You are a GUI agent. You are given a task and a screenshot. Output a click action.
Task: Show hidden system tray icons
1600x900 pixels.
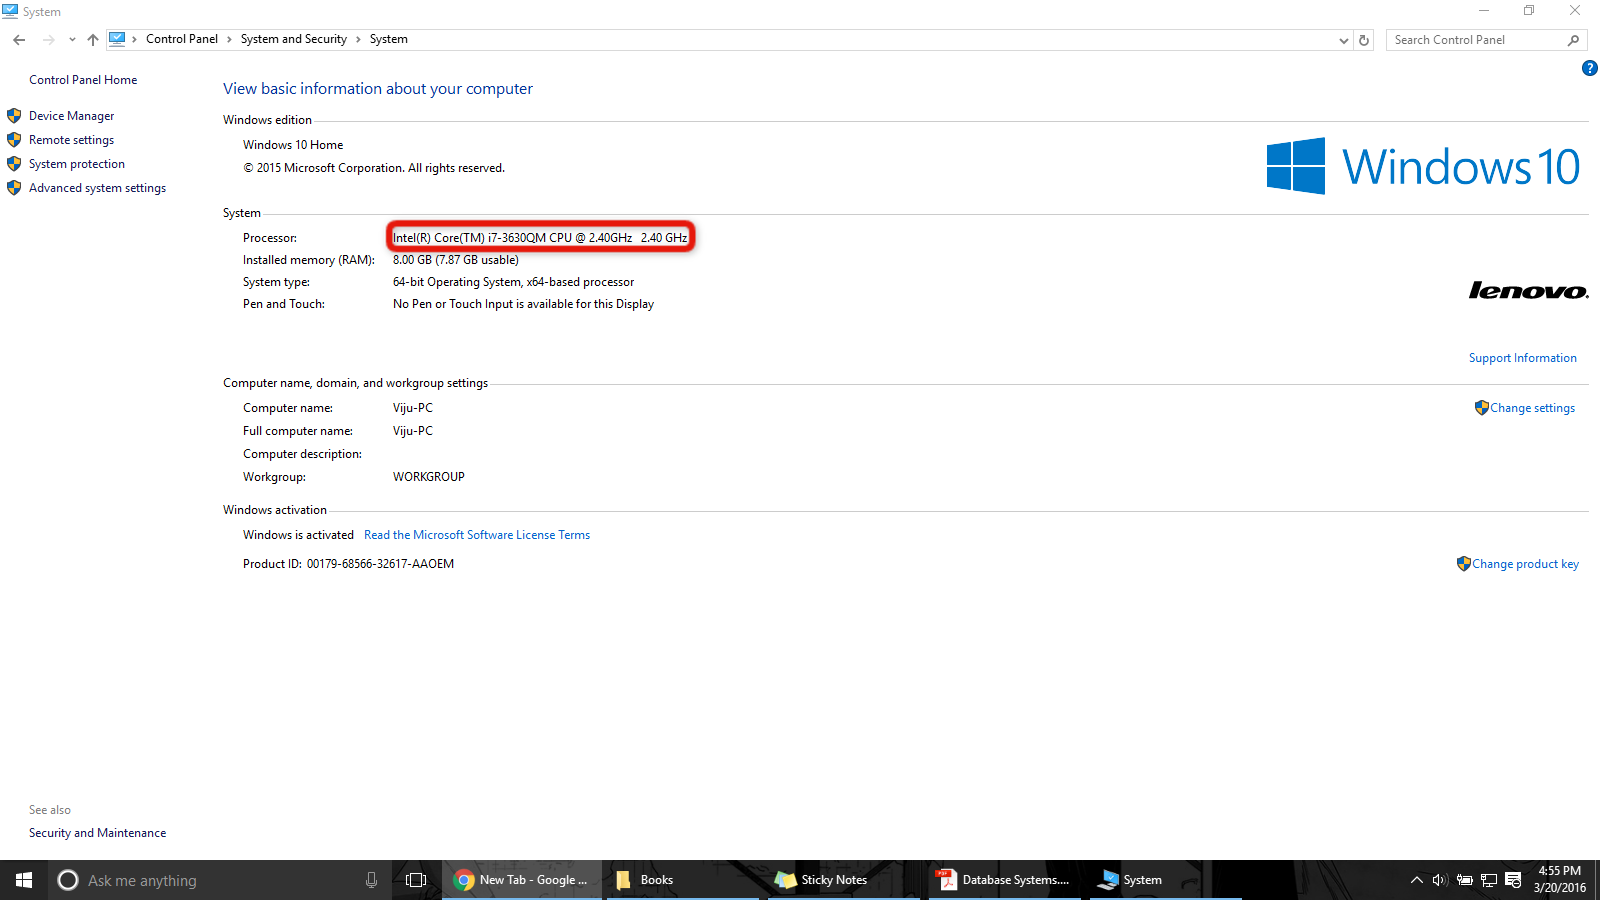(1416, 880)
